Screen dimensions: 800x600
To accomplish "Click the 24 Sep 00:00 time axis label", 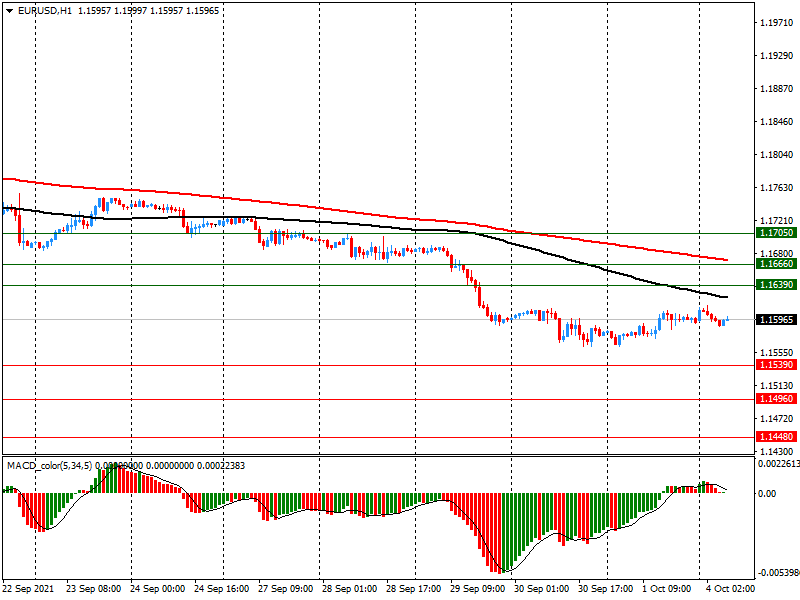I will coord(158,589).
